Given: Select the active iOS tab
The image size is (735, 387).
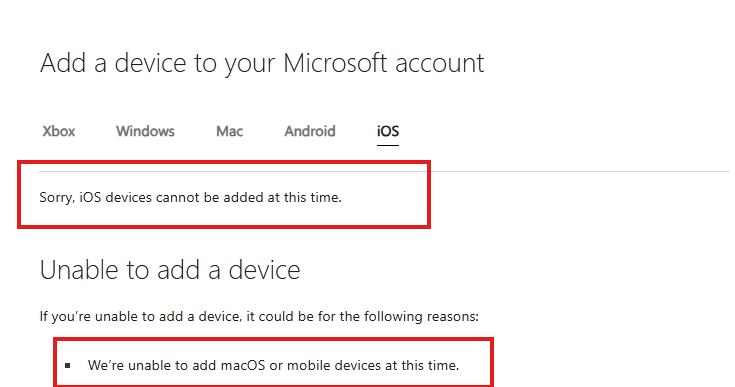Looking at the screenshot, I should [388, 131].
